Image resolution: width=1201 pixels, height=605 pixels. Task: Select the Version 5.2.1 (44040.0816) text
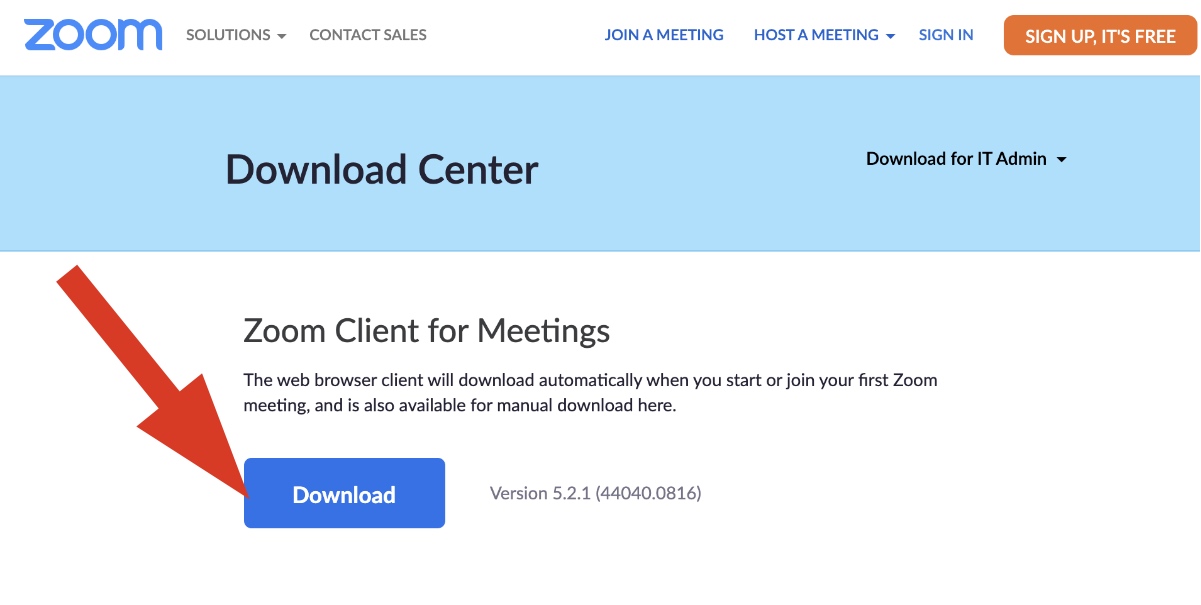pyautogui.click(x=596, y=493)
